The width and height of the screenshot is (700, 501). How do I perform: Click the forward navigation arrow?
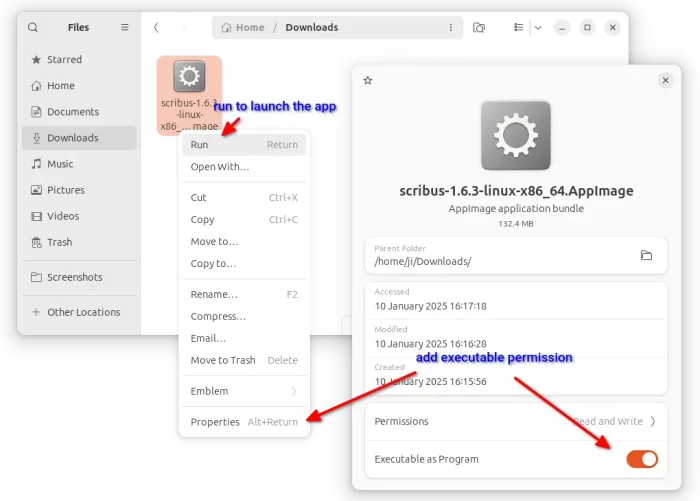point(183,28)
